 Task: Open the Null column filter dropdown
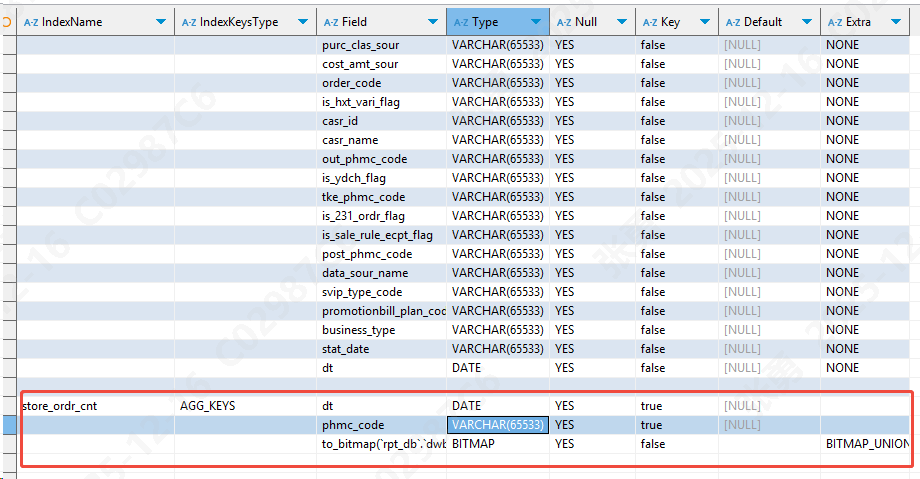622,22
